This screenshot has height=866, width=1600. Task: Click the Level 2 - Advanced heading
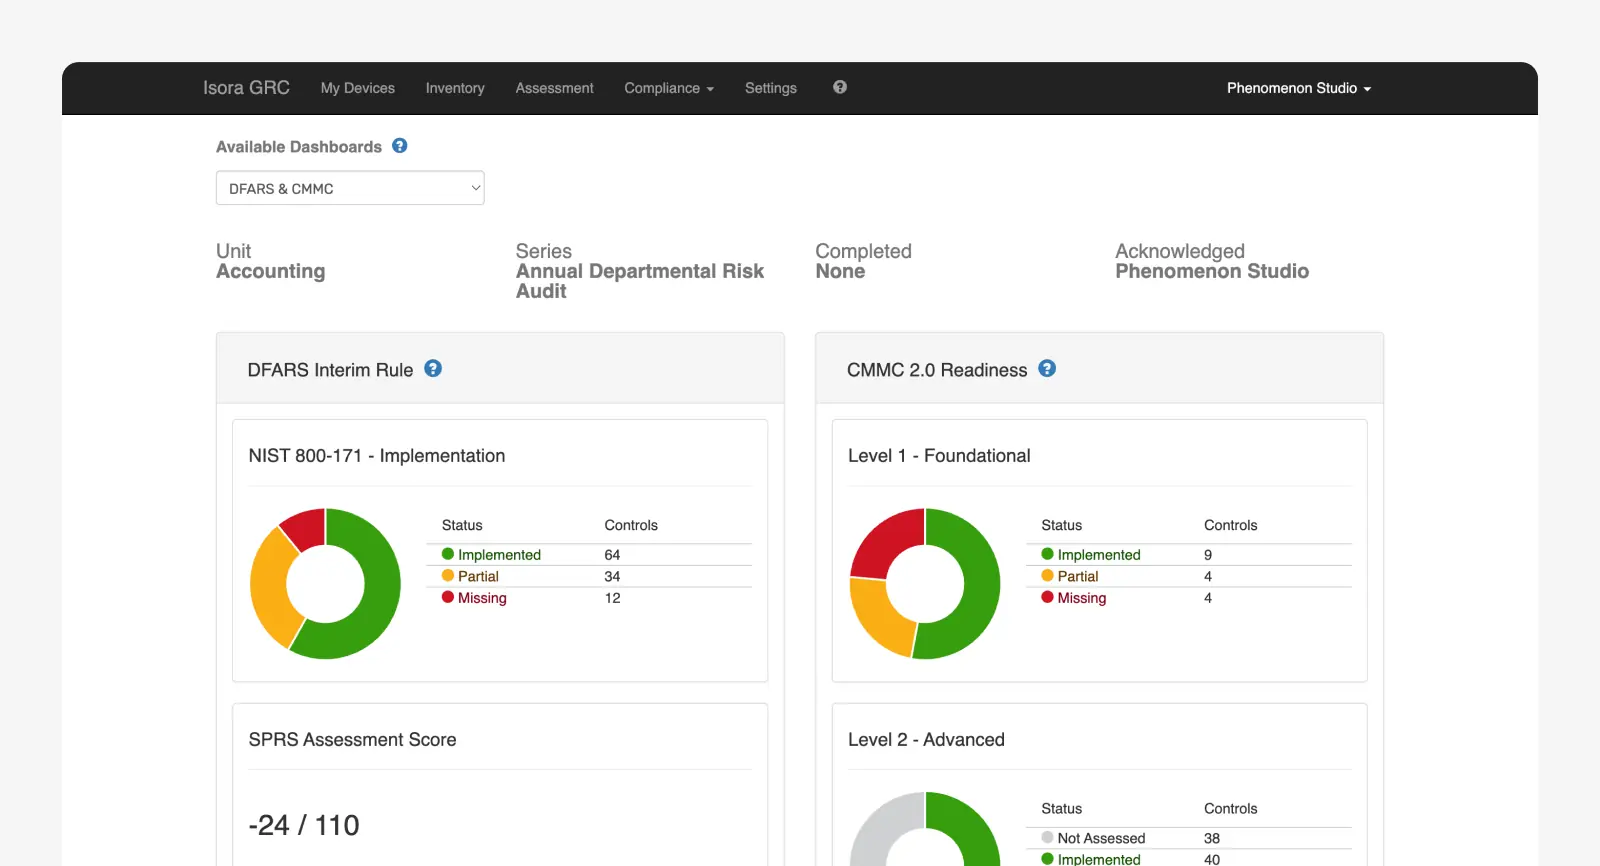click(x=926, y=740)
